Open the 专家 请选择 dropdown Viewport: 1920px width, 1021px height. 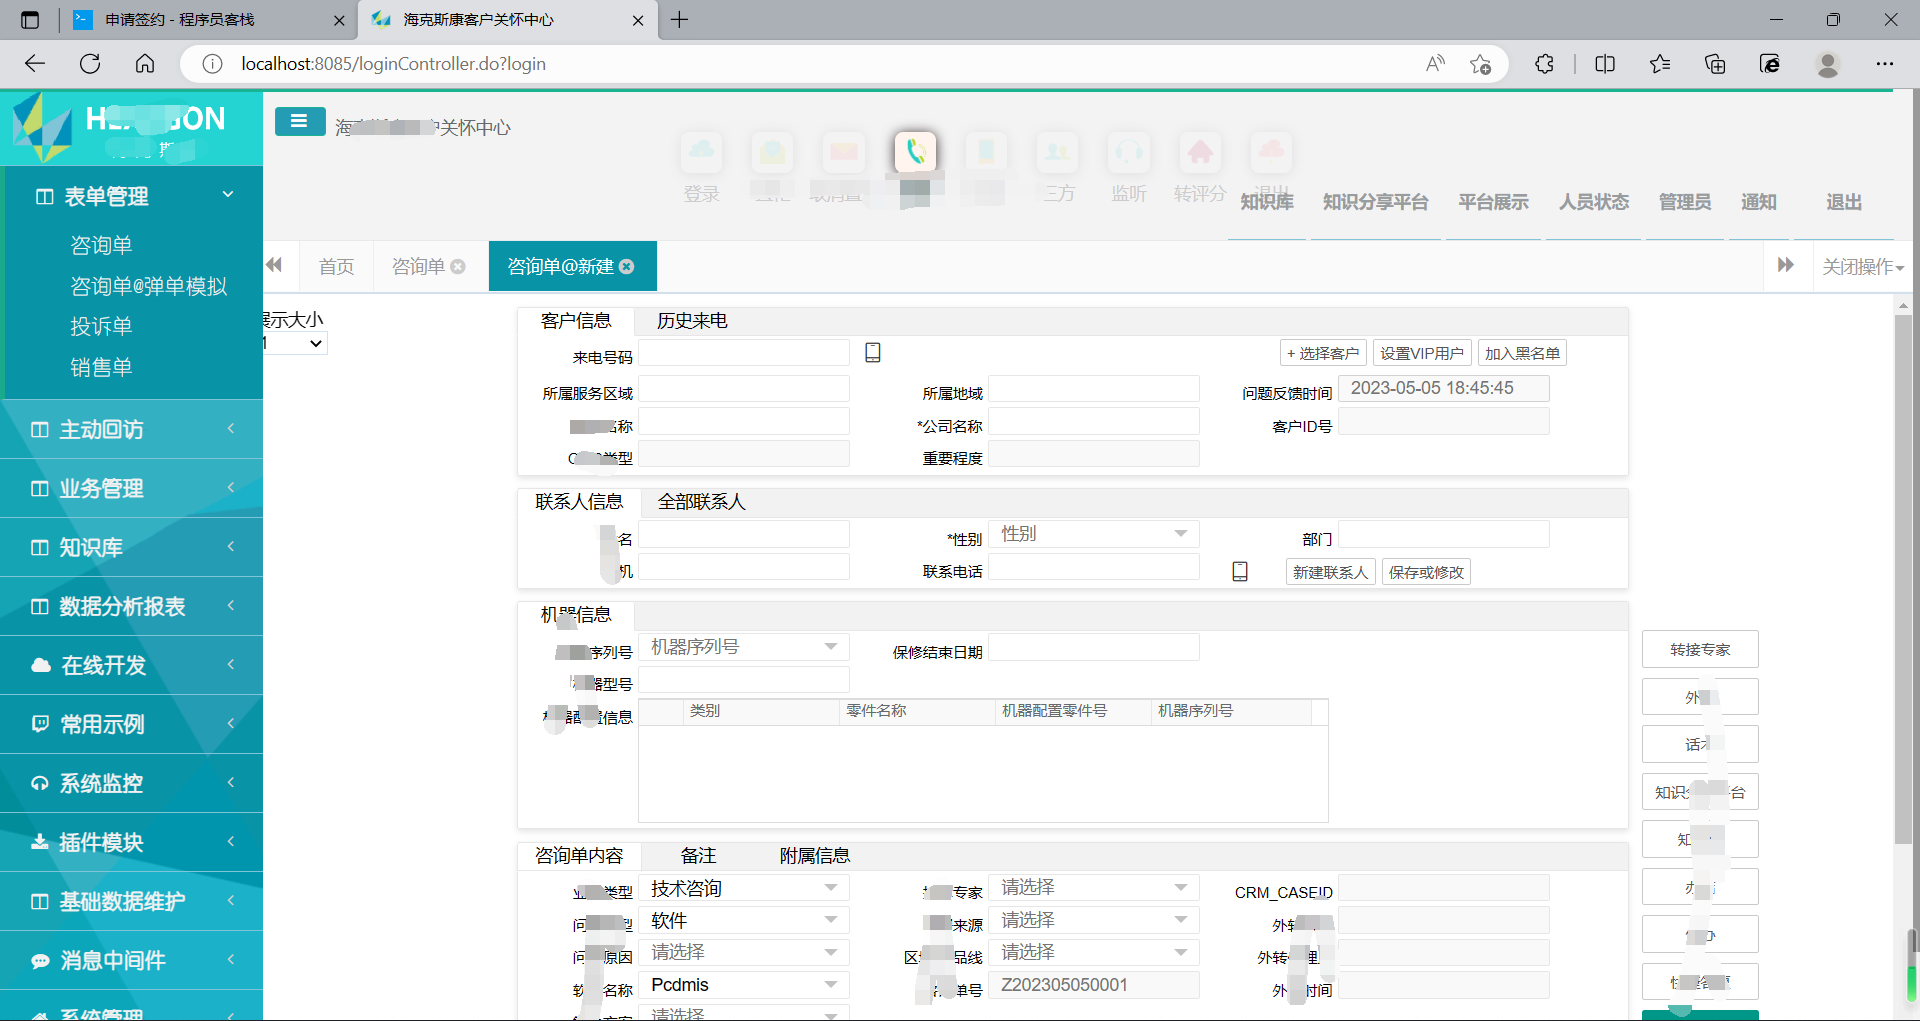[x=1094, y=888]
